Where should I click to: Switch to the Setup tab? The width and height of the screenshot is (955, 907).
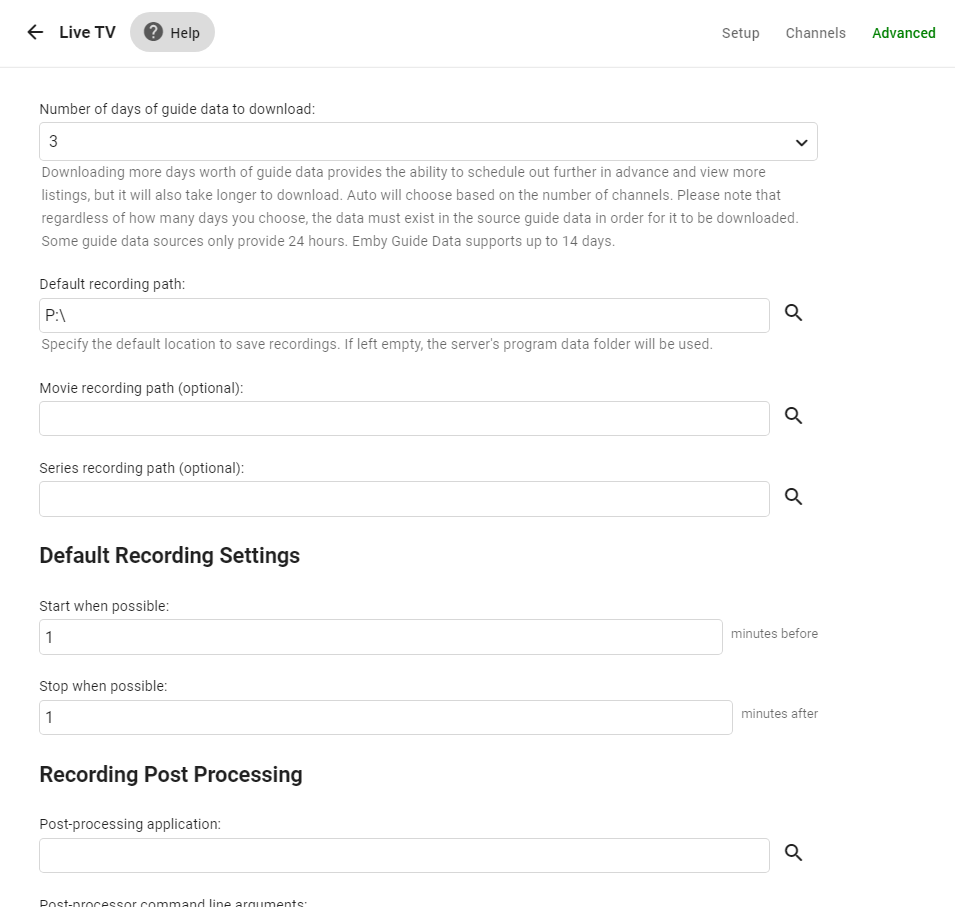point(740,33)
